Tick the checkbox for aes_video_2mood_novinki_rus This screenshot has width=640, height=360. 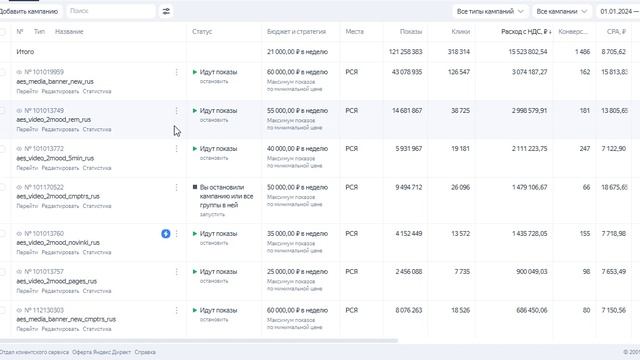tap(2, 234)
